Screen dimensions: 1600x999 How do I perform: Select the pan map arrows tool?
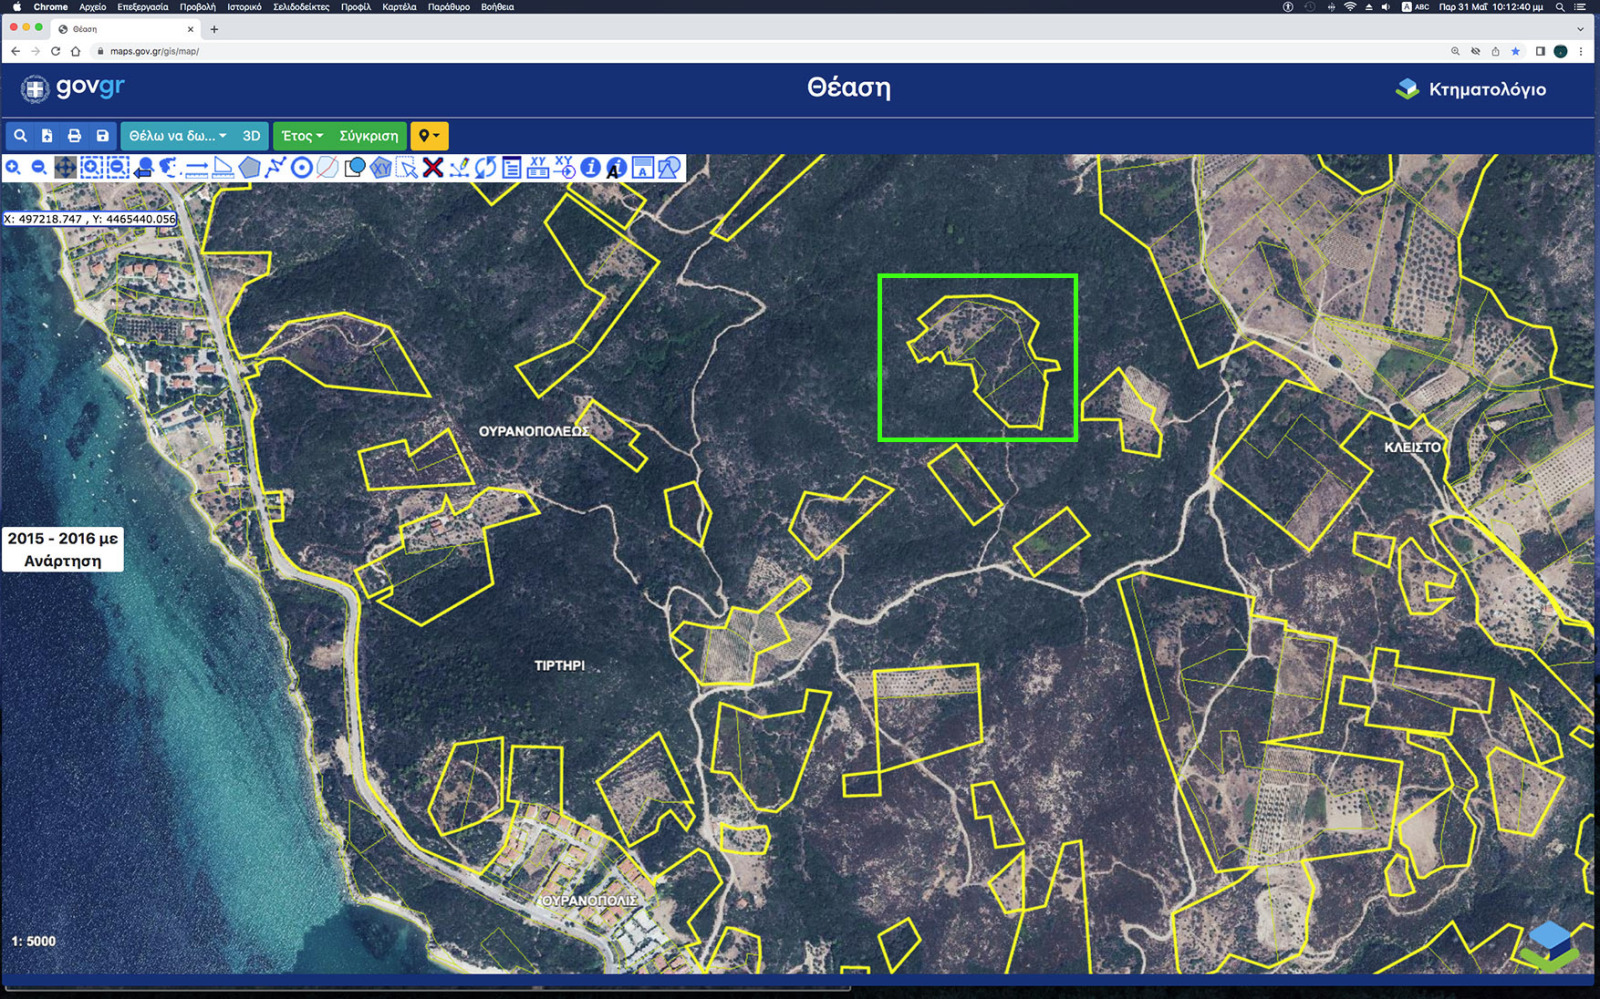65,168
